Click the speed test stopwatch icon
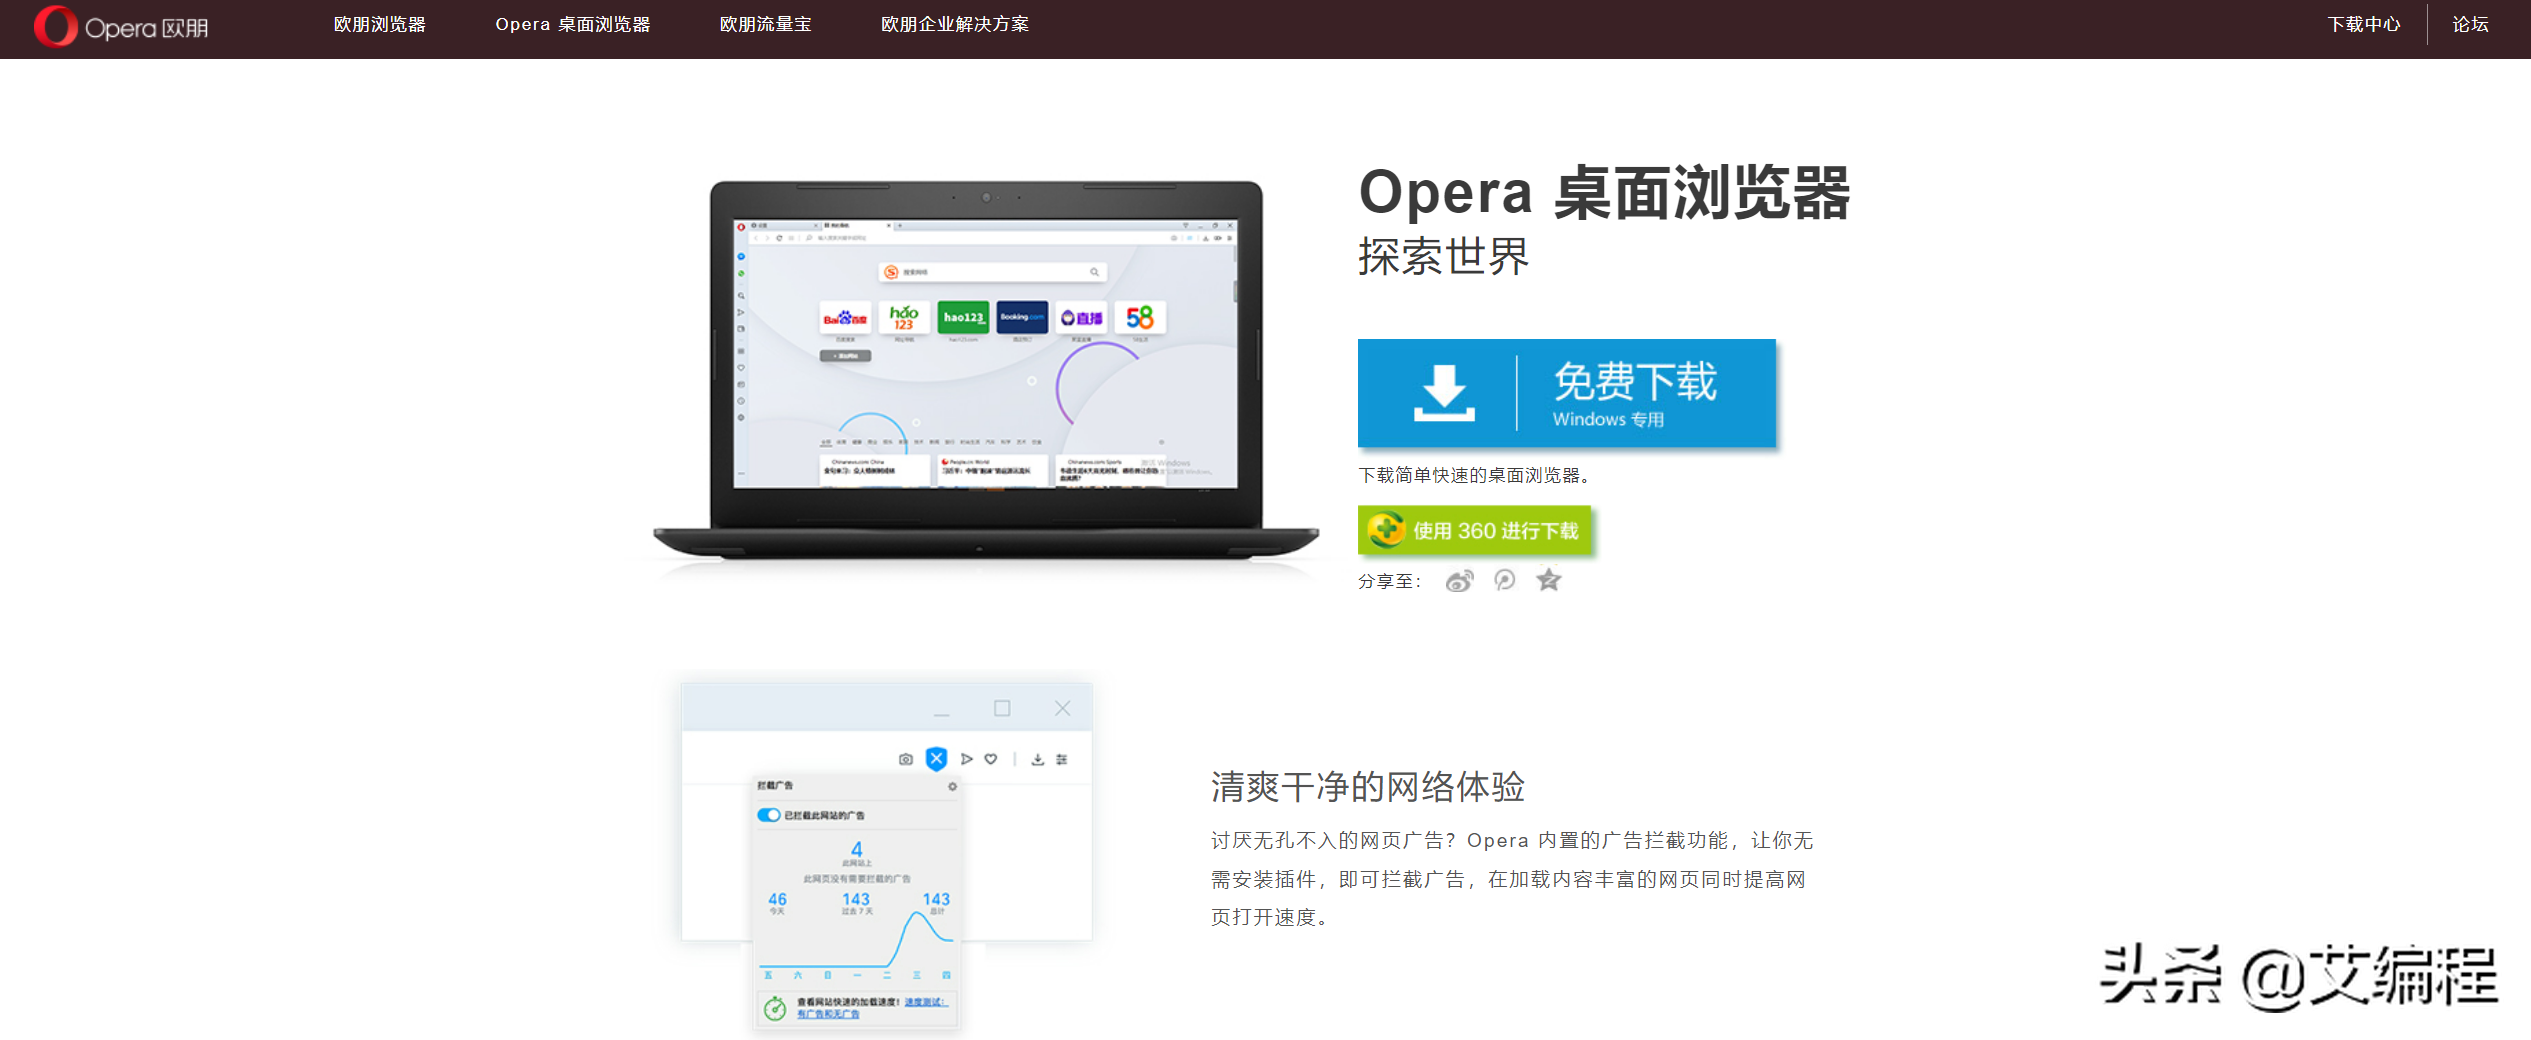The width and height of the screenshot is (2531, 1040). pos(775,1008)
